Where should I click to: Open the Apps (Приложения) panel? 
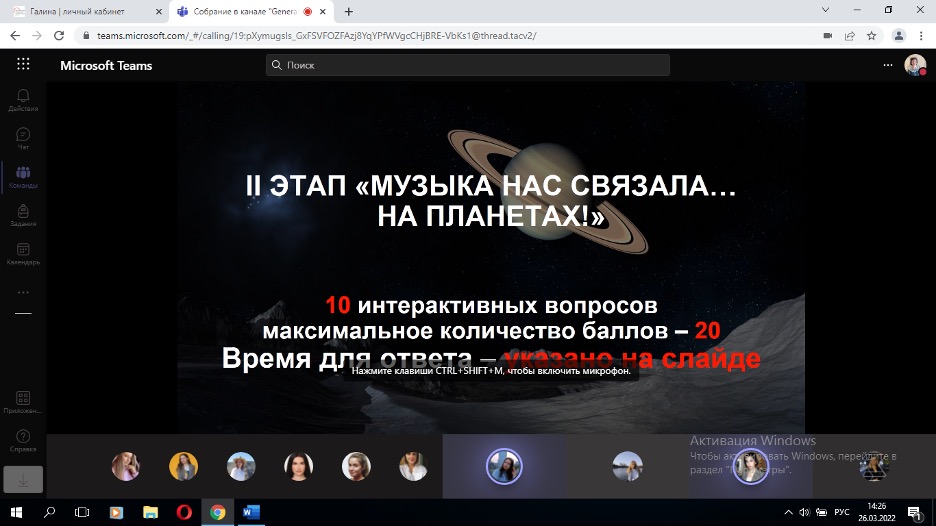coord(23,402)
